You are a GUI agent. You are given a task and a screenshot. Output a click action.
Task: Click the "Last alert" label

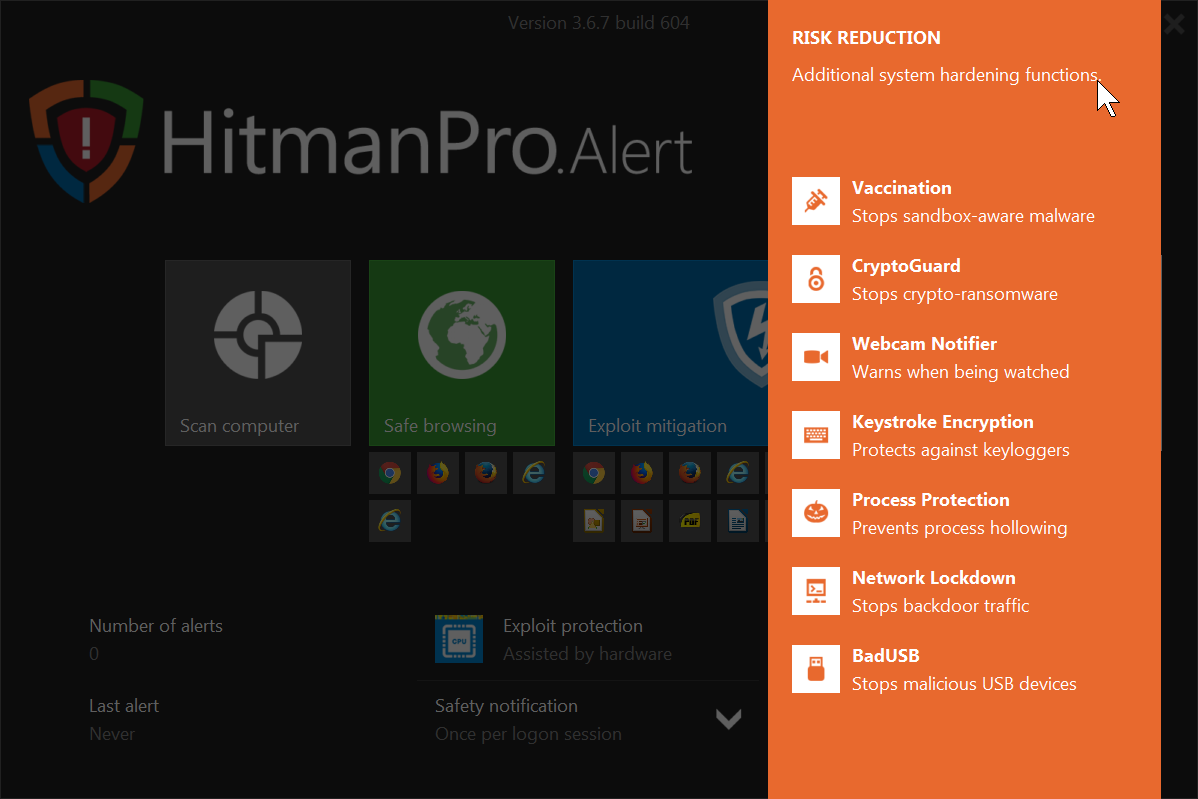(x=124, y=706)
